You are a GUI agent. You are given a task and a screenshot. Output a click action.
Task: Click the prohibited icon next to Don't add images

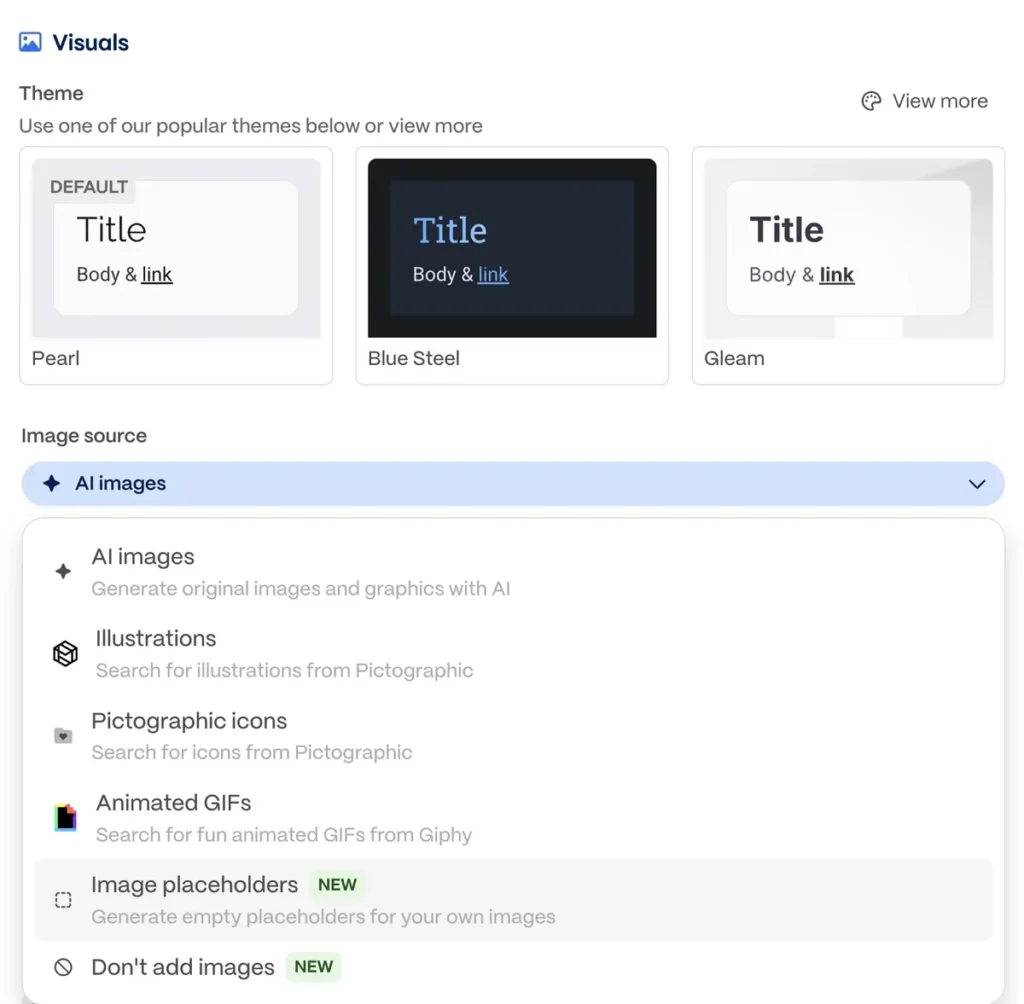point(63,967)
